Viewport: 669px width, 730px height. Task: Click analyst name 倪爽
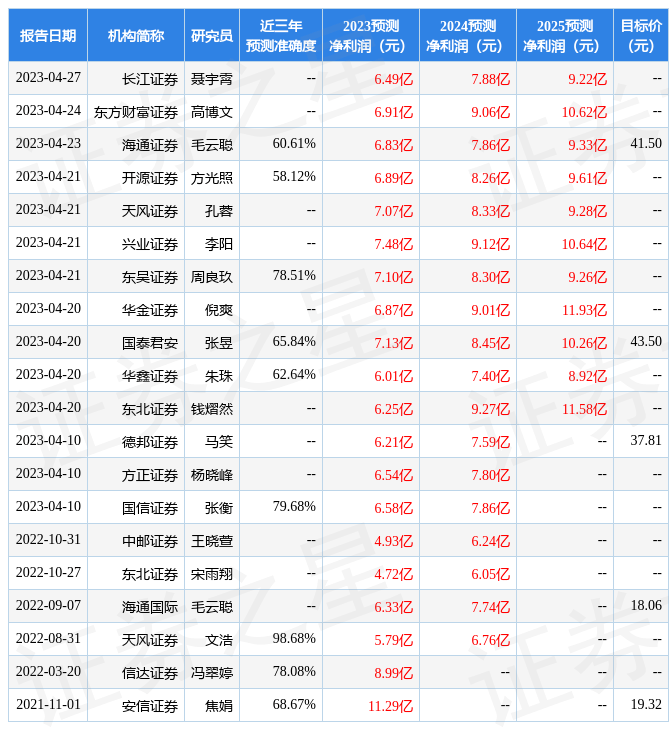[x=219, y=310]
